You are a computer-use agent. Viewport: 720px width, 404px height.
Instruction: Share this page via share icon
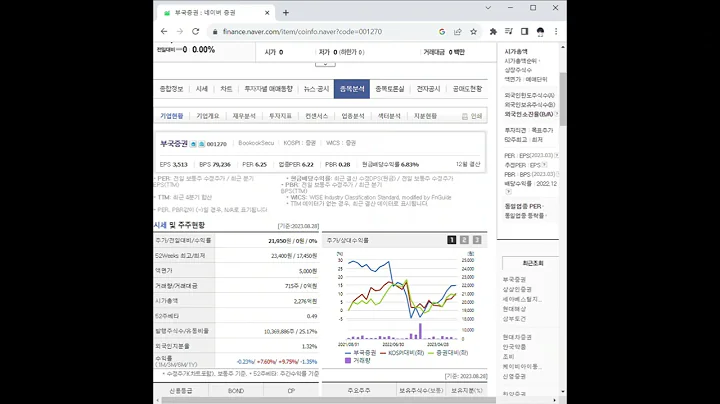point(458,32)
